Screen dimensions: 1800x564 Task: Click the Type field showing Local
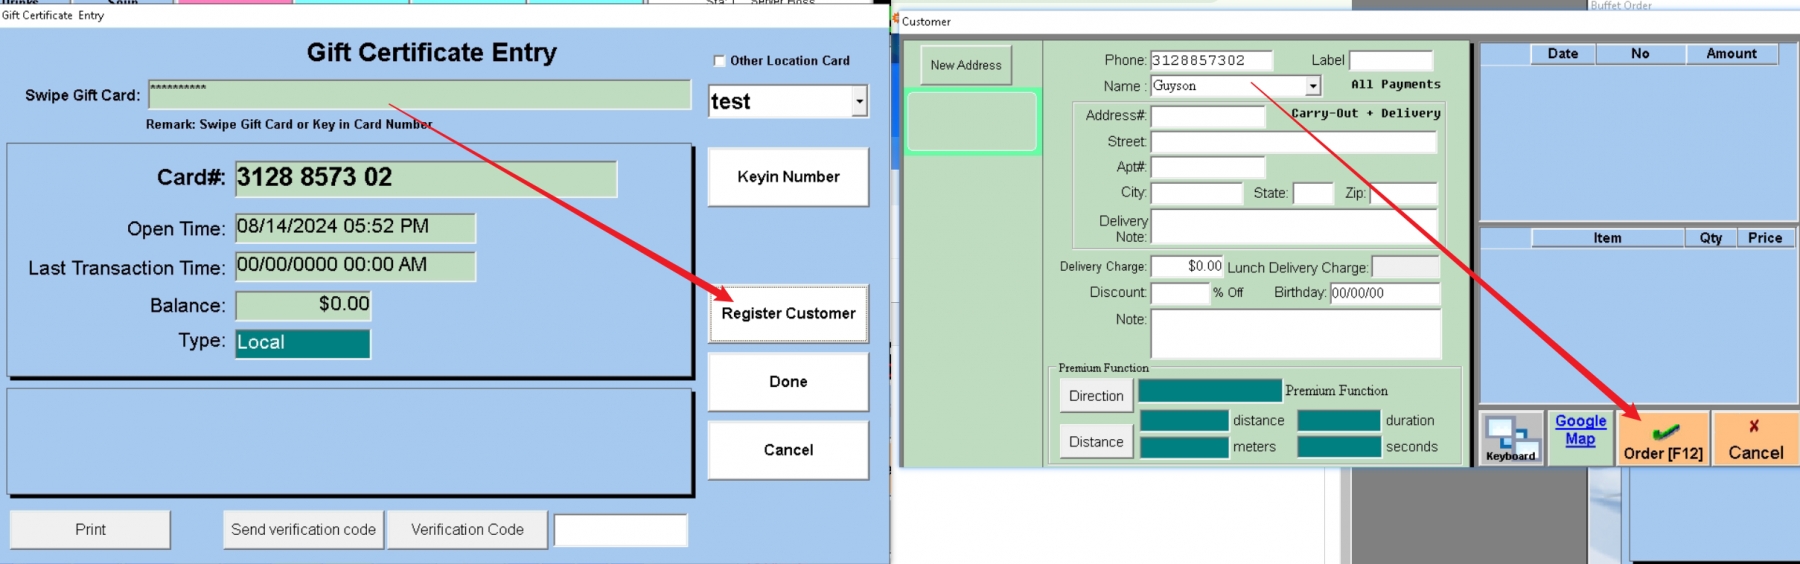[303, 343]
